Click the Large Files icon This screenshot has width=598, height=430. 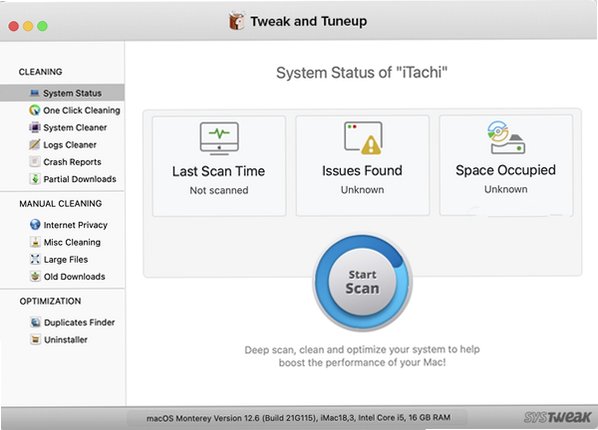coord(35,259)
